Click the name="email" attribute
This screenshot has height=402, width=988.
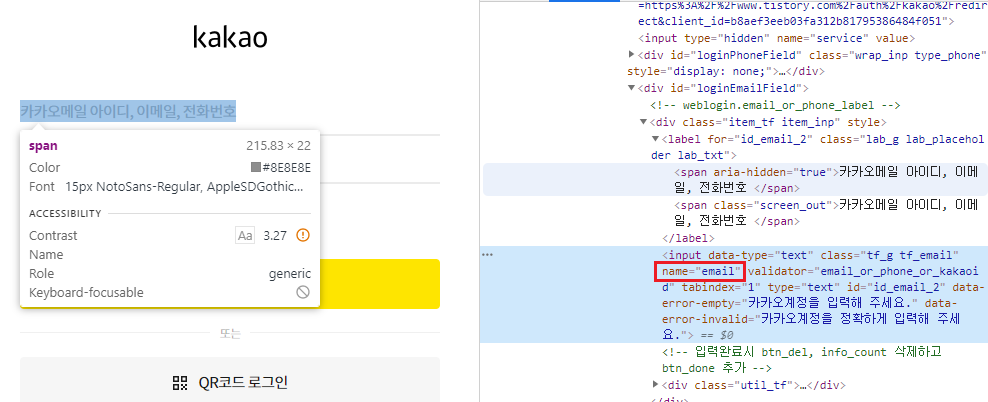700,272
